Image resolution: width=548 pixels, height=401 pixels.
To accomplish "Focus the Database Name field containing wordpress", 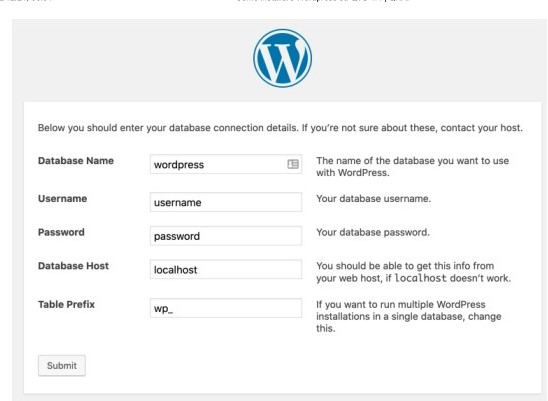I will pos(226,164).
